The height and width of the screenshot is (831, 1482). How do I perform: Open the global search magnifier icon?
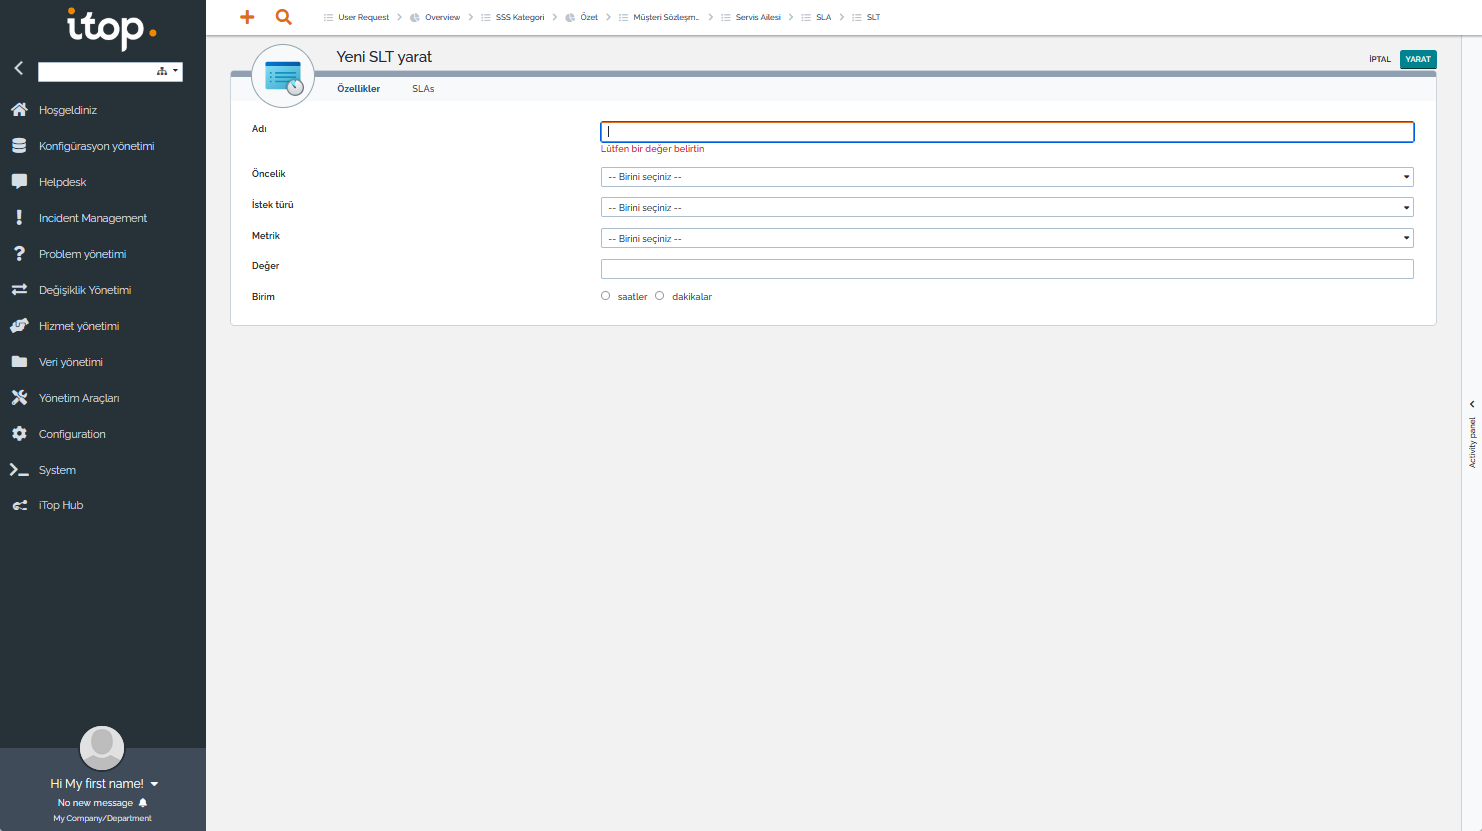(x=284, y=17)
